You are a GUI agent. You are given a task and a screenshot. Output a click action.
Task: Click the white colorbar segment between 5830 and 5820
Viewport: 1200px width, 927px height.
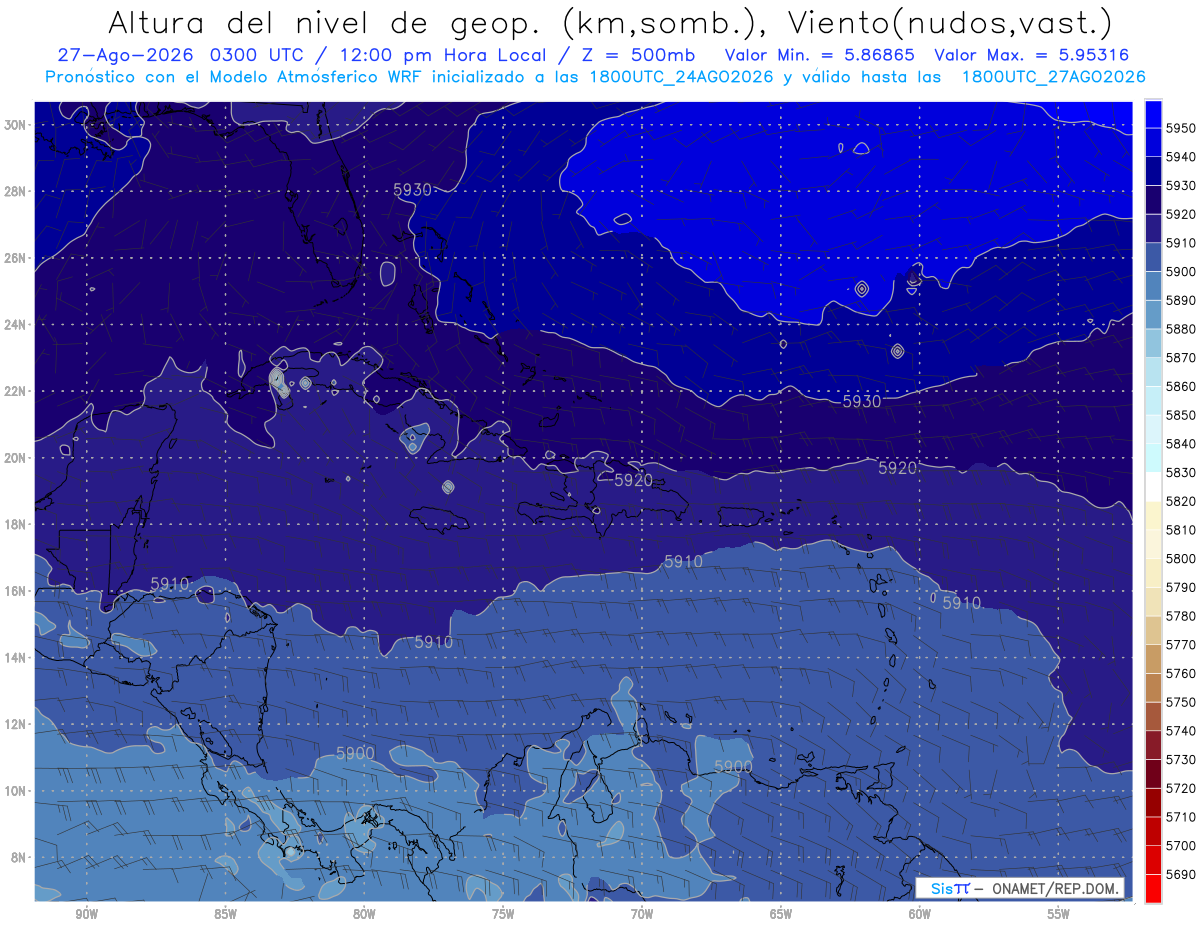[x=1153, y=486]
